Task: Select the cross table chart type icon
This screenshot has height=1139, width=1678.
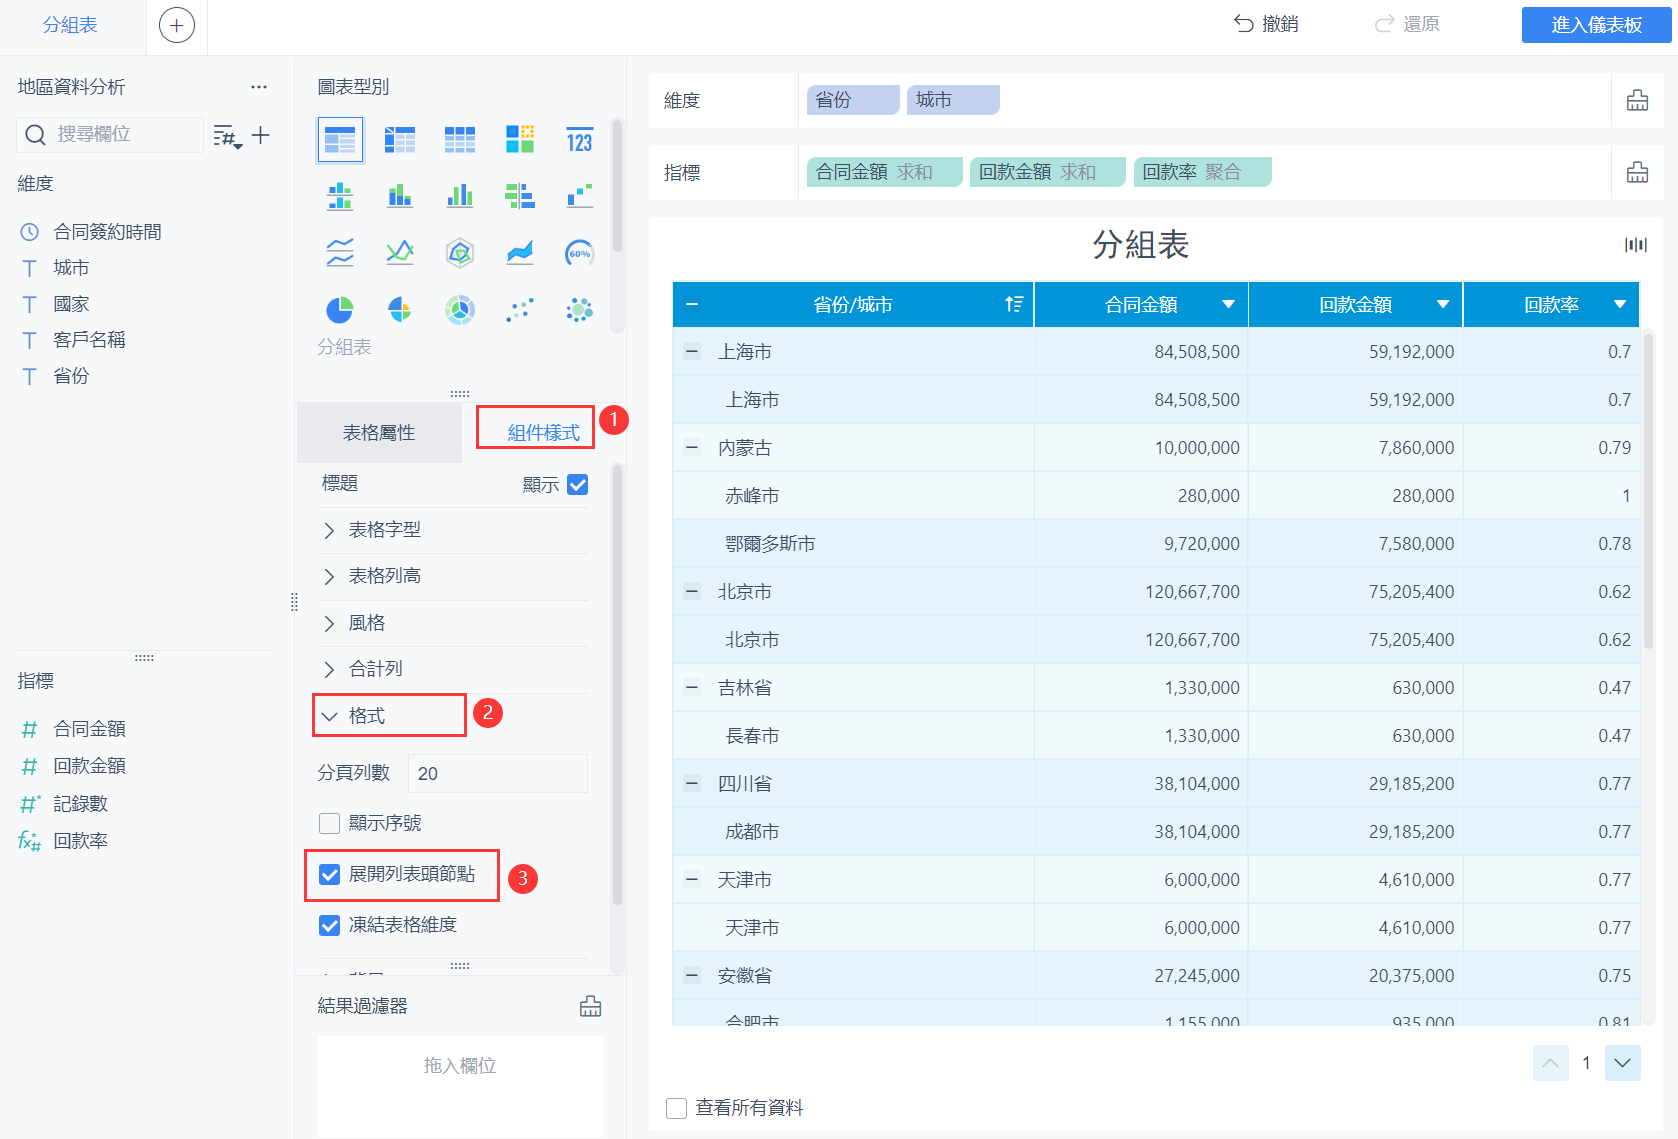Action: [400, 140]
